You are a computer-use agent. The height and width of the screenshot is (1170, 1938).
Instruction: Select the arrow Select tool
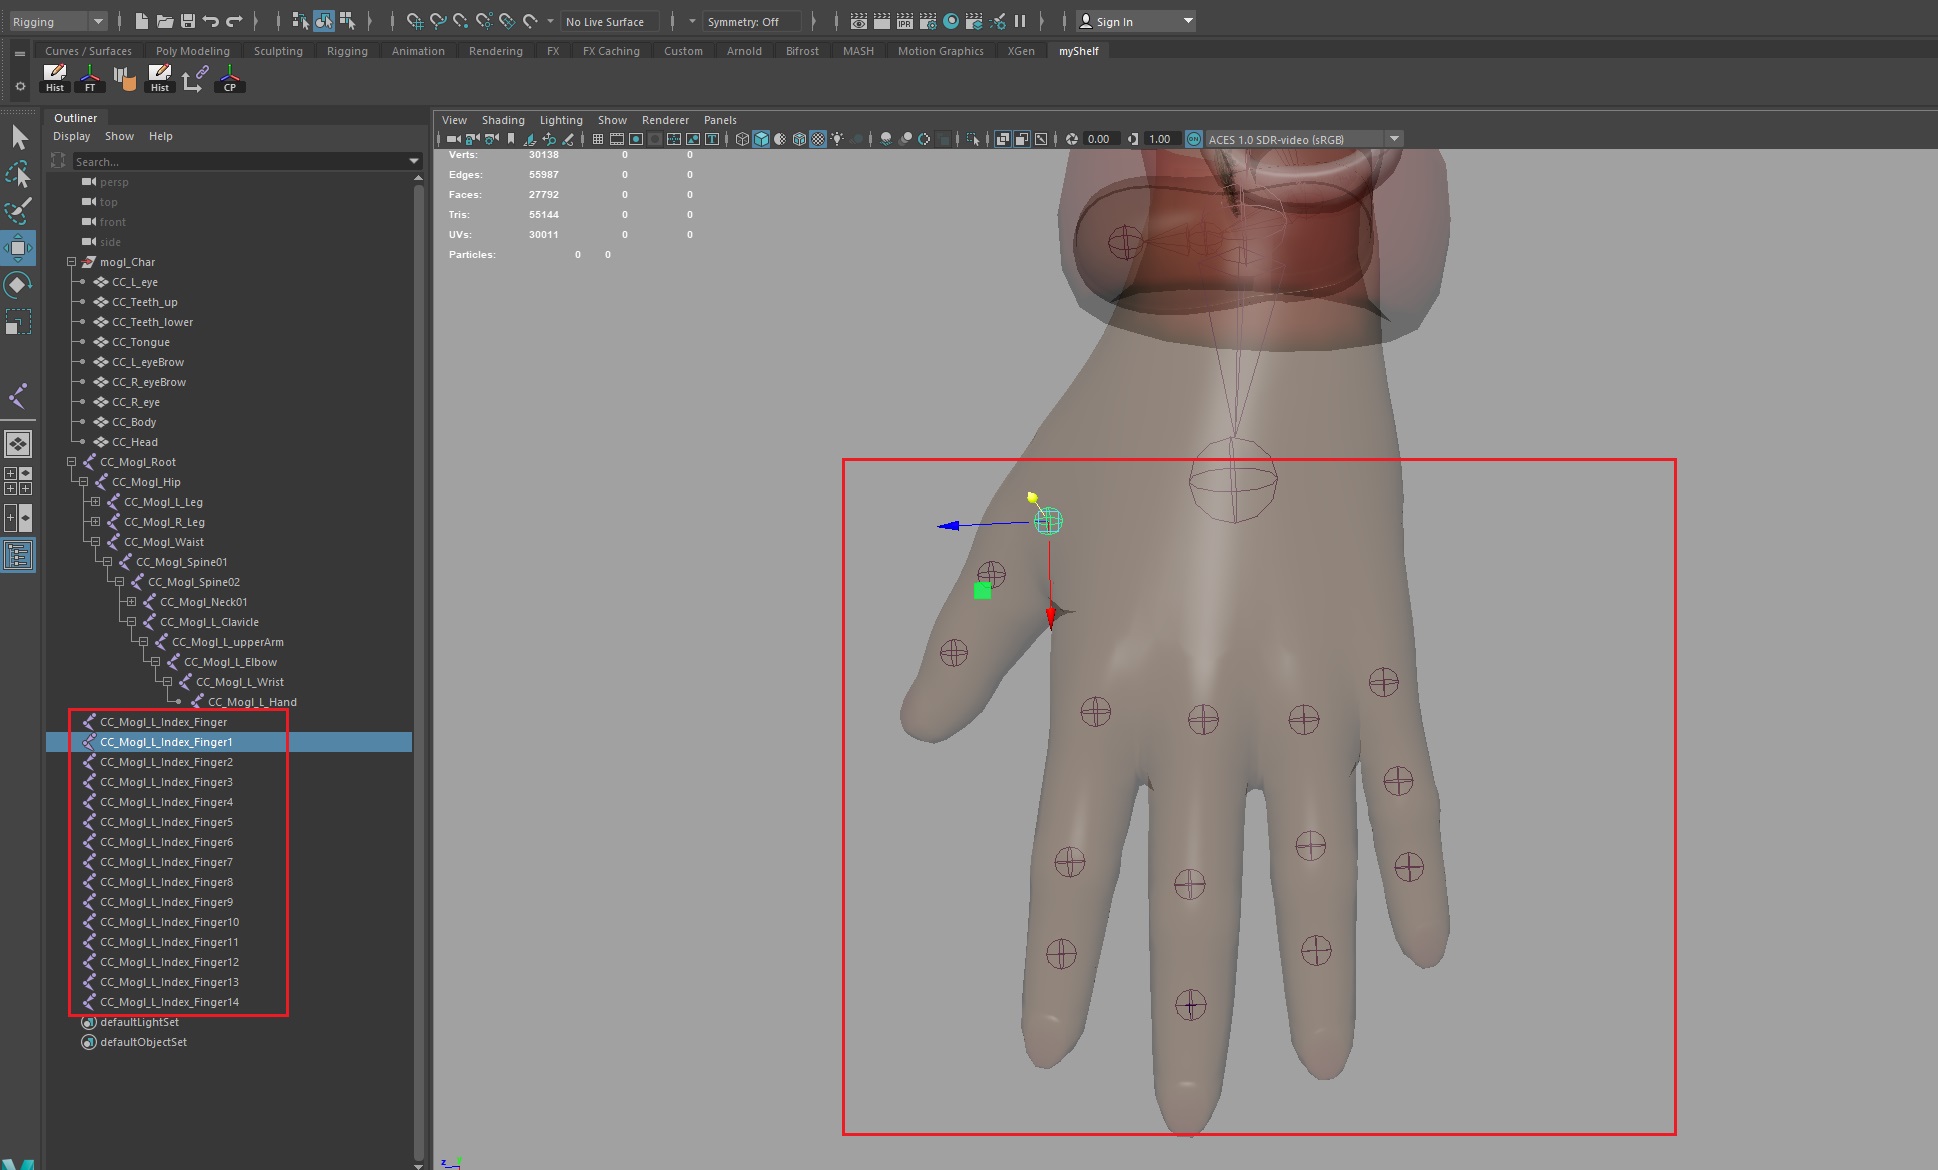click(x=19, y=137)
